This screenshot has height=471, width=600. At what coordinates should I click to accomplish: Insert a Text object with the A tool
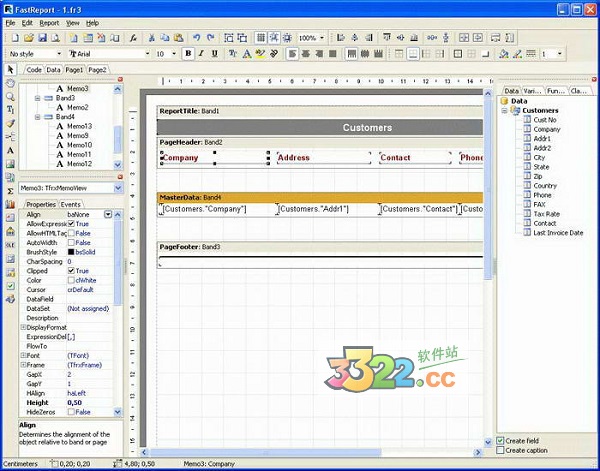tap(10, 150)
